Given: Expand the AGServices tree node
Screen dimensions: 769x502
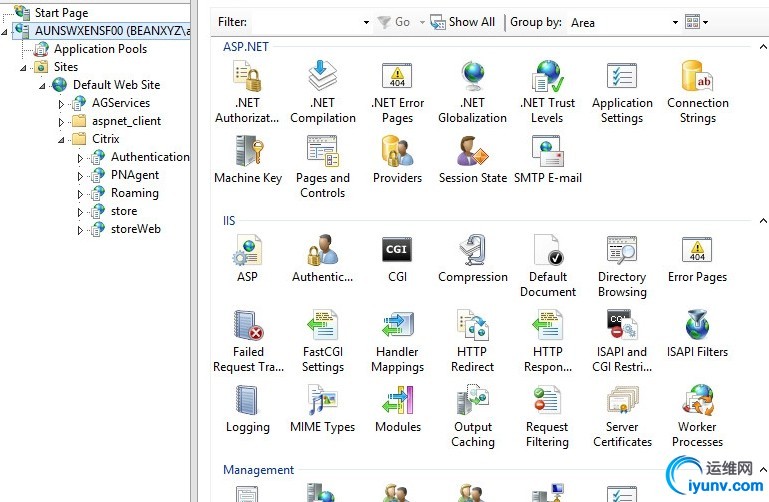Looking at the screenshot, I should [x=61, y=104].
